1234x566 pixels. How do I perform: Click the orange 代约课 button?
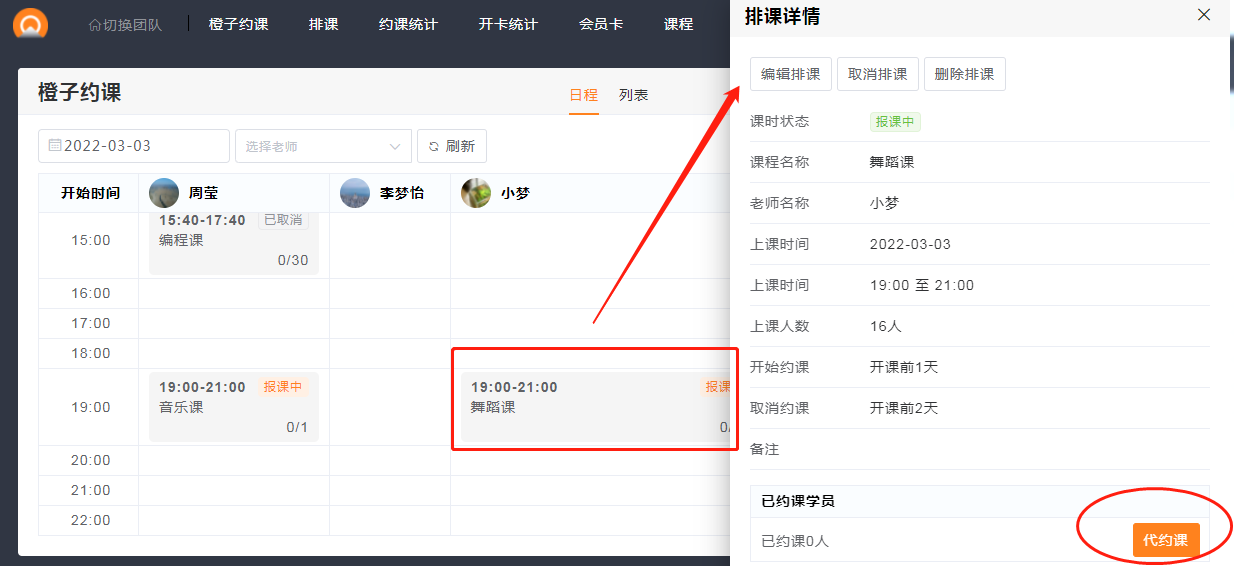1165,540
